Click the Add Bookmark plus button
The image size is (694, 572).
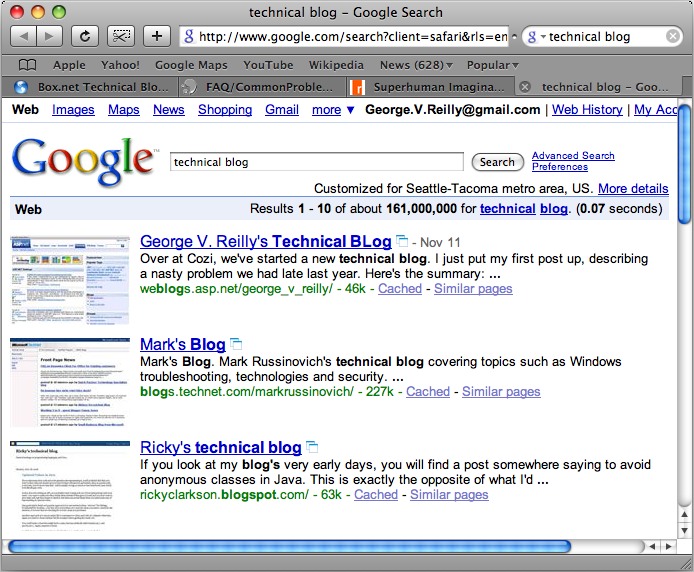[x=157, y=37]
